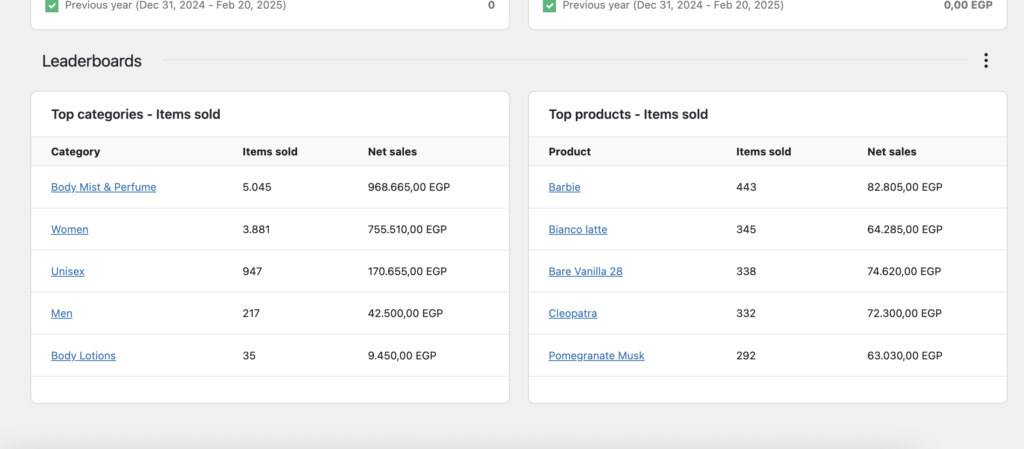Select the Cleopatra product link
Screen dimensions: 1024x449
pyautogui.click(x=572, y=313)
